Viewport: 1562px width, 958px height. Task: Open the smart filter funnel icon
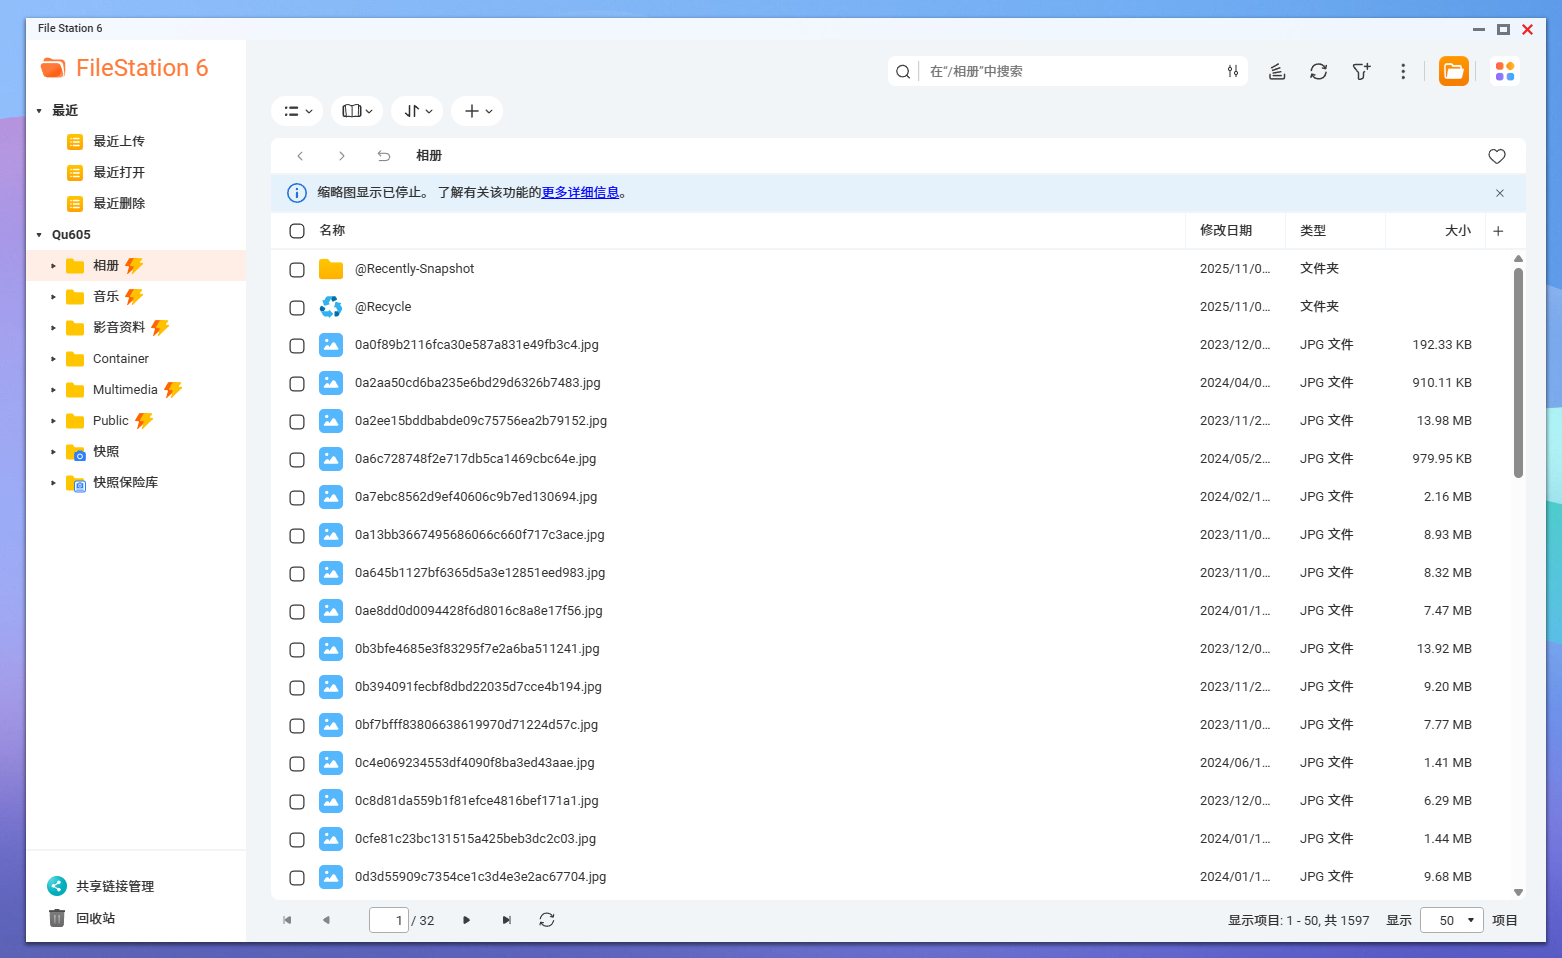tap(1361, 71)
